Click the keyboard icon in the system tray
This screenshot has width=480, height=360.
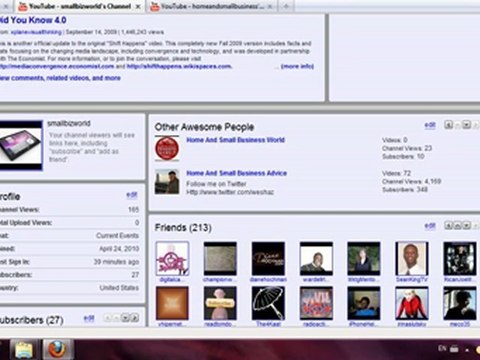454,349
